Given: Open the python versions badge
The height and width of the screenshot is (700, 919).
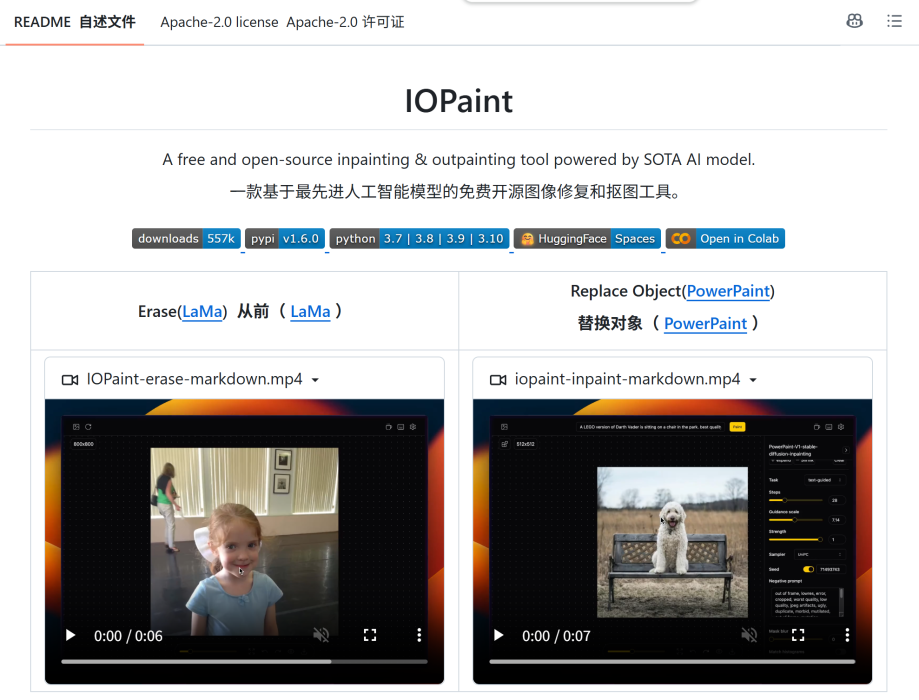Looking at the screenshot, I should coord(419,239).
